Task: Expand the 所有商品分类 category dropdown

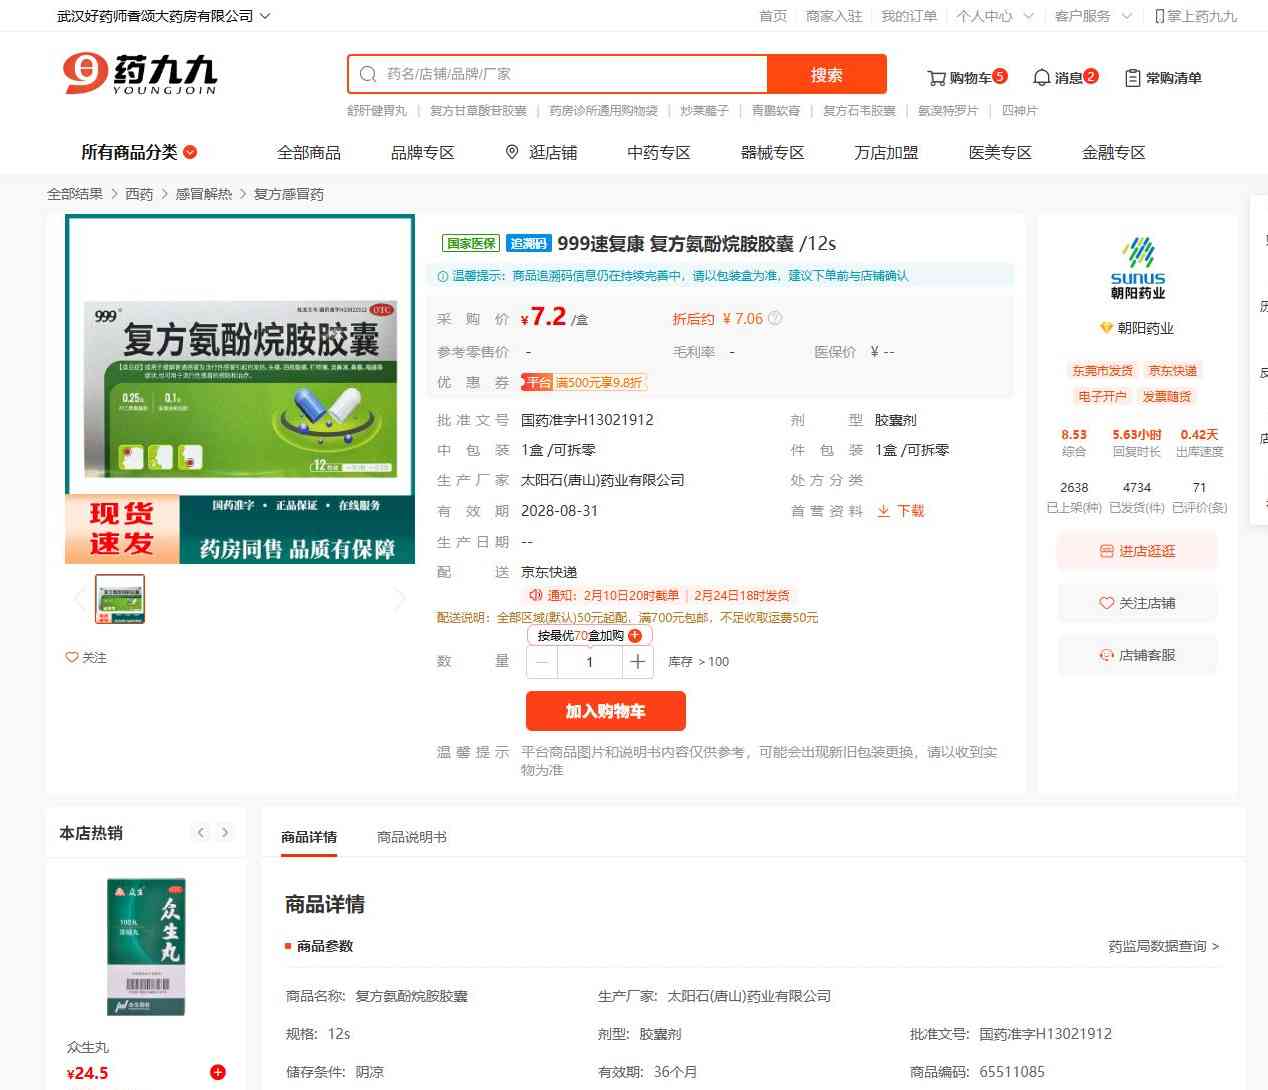Action: (190, 152)
